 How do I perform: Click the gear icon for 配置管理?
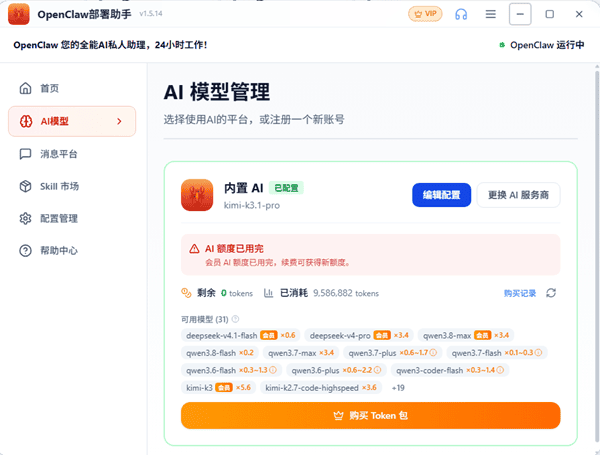25,219
